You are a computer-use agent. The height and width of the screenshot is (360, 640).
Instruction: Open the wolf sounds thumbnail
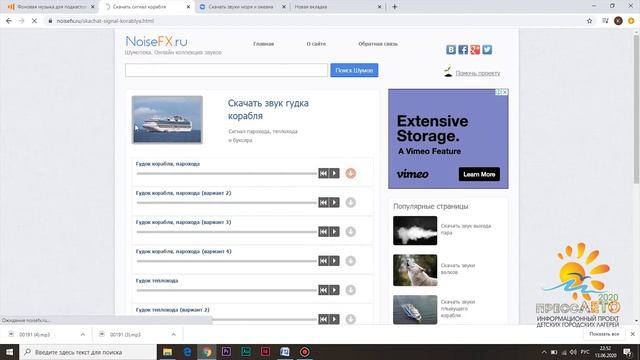(415, 270)
